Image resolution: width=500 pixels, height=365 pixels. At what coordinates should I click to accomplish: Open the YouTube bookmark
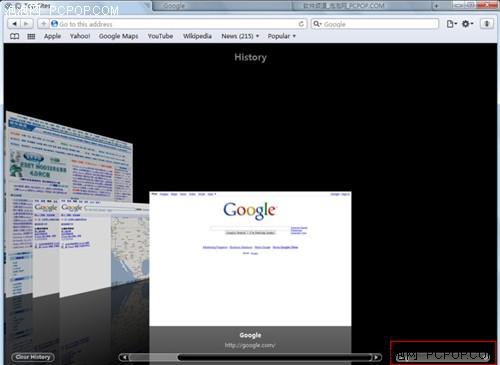[160, 36]
